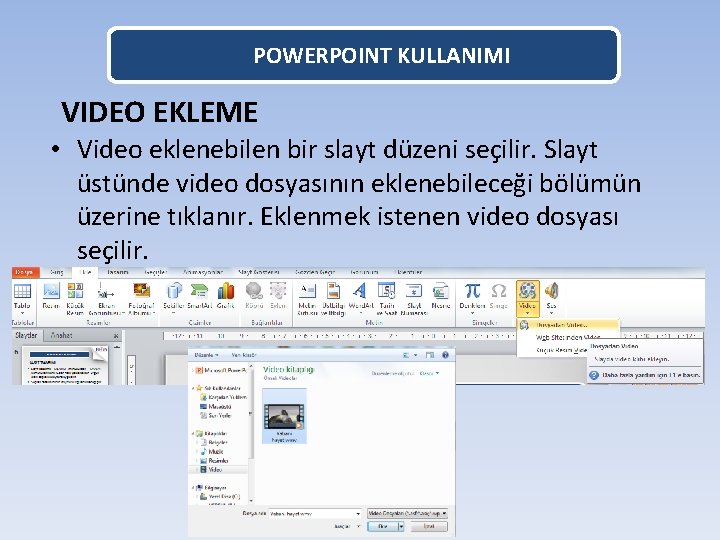Click the help question mark in file dialog
720x540 pixels.
(445, 355)
